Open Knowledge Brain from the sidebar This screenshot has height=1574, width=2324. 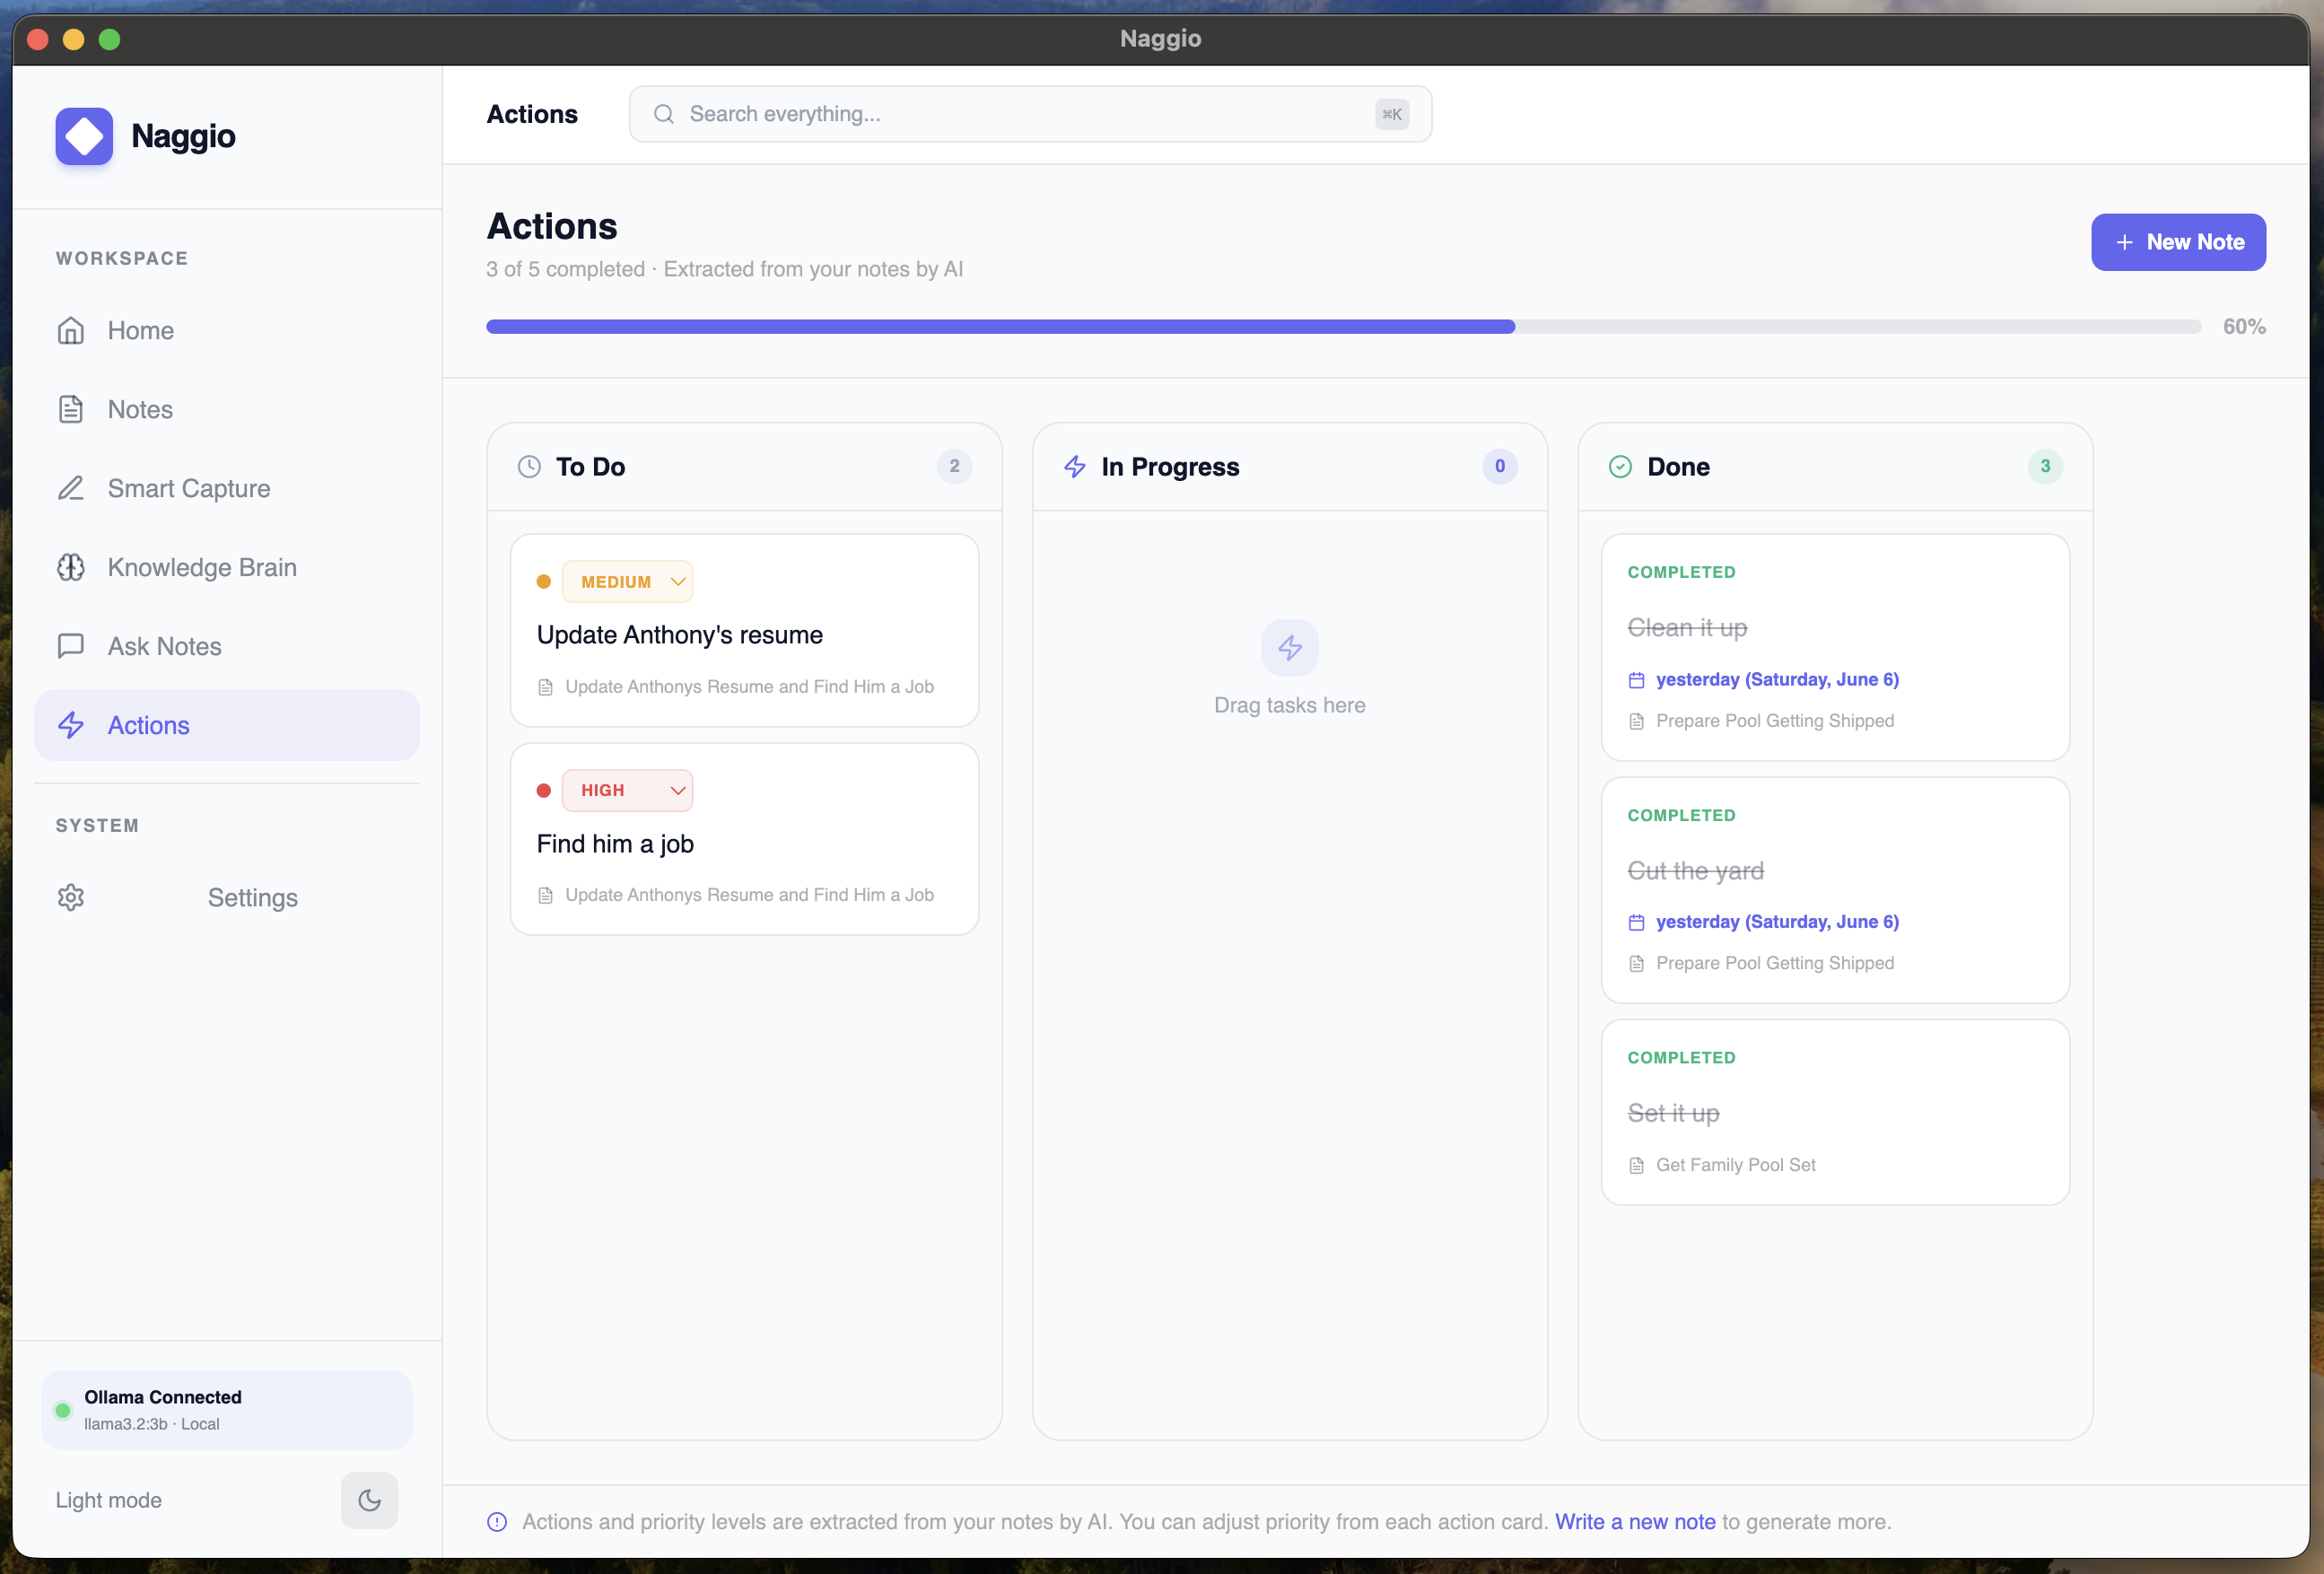(x=227, y=567)
